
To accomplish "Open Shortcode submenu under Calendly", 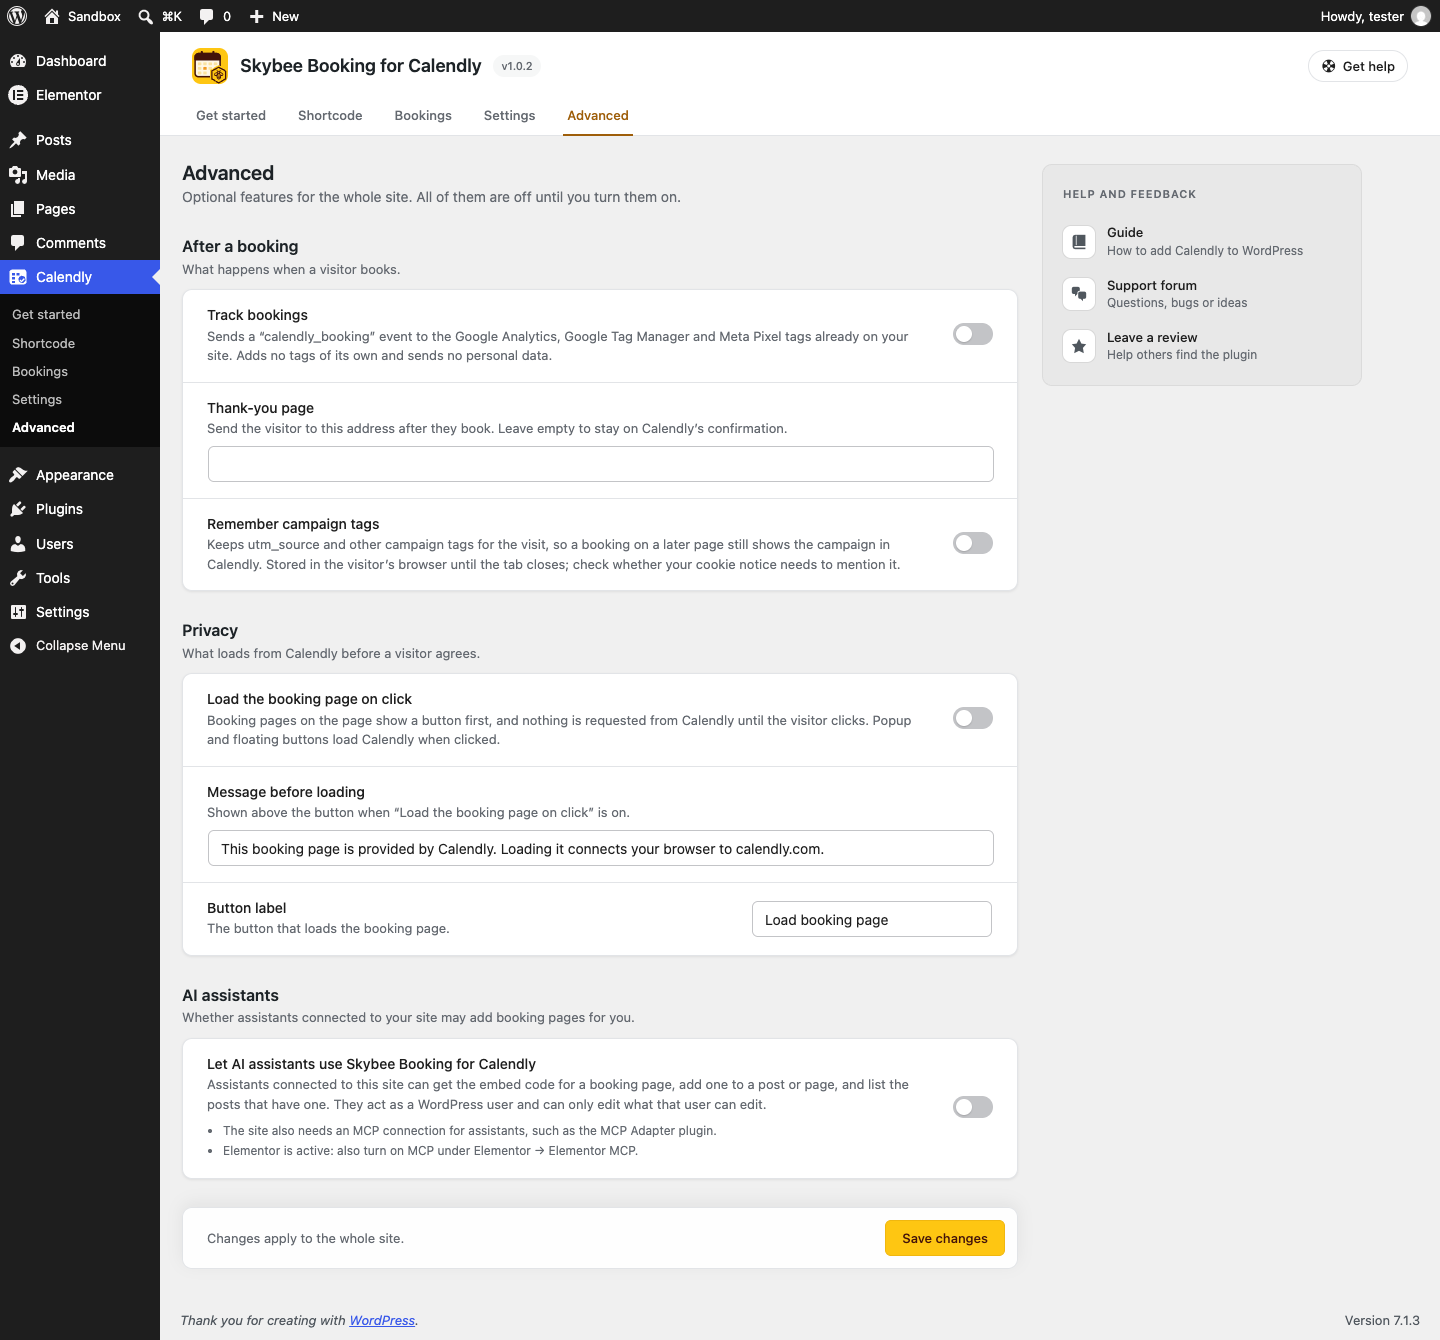I will pos(80,343).
